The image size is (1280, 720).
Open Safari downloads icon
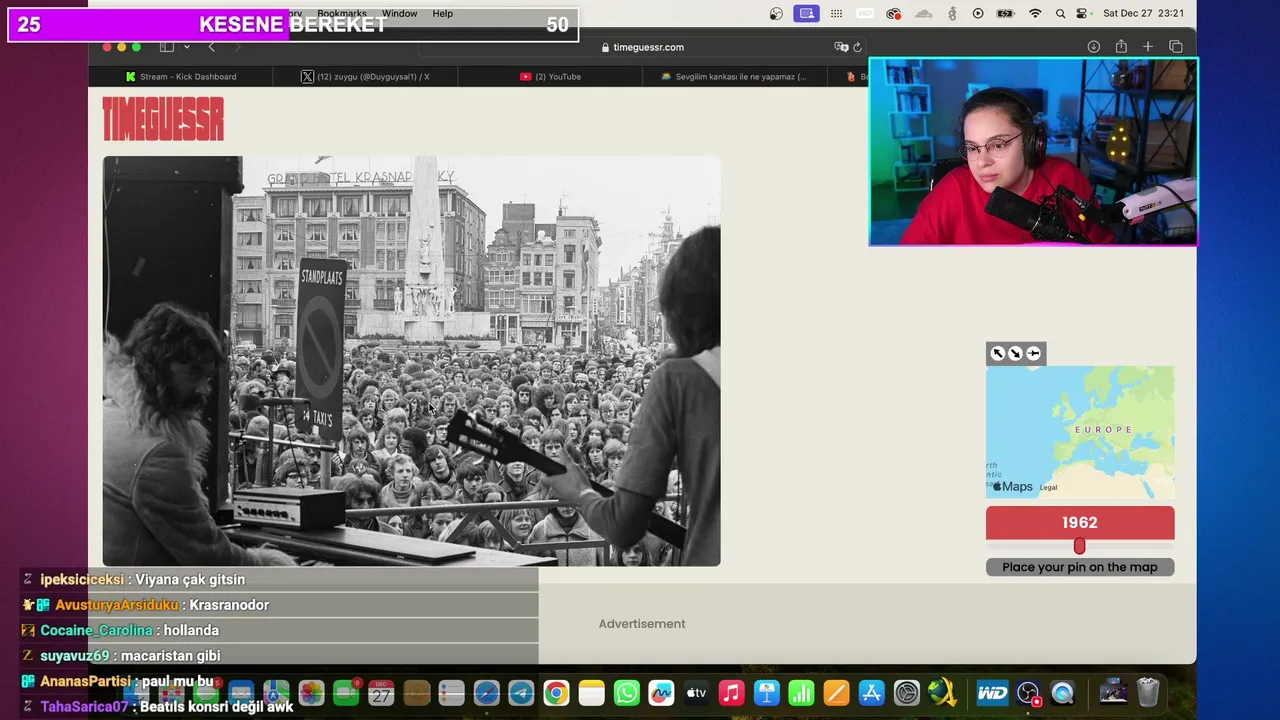coord(1094,47)
